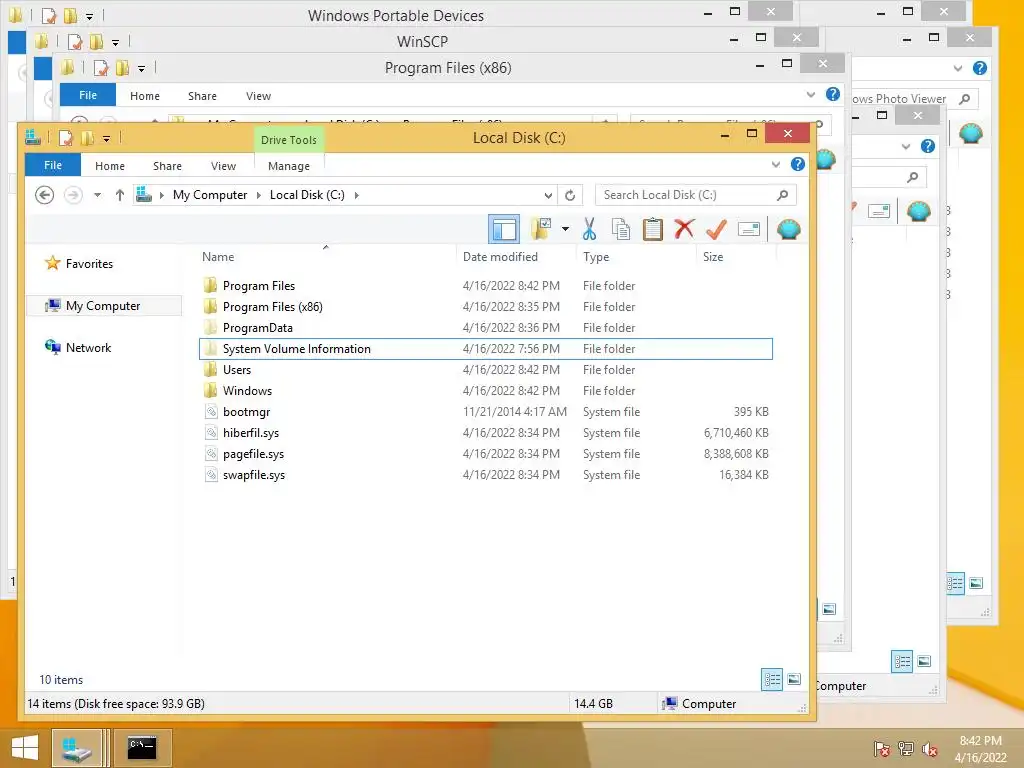Image resolution: width=1024 pixels, height=768 pixels.
Task: Click the Drive Tools contextual tab header
Action: (289, 140)
